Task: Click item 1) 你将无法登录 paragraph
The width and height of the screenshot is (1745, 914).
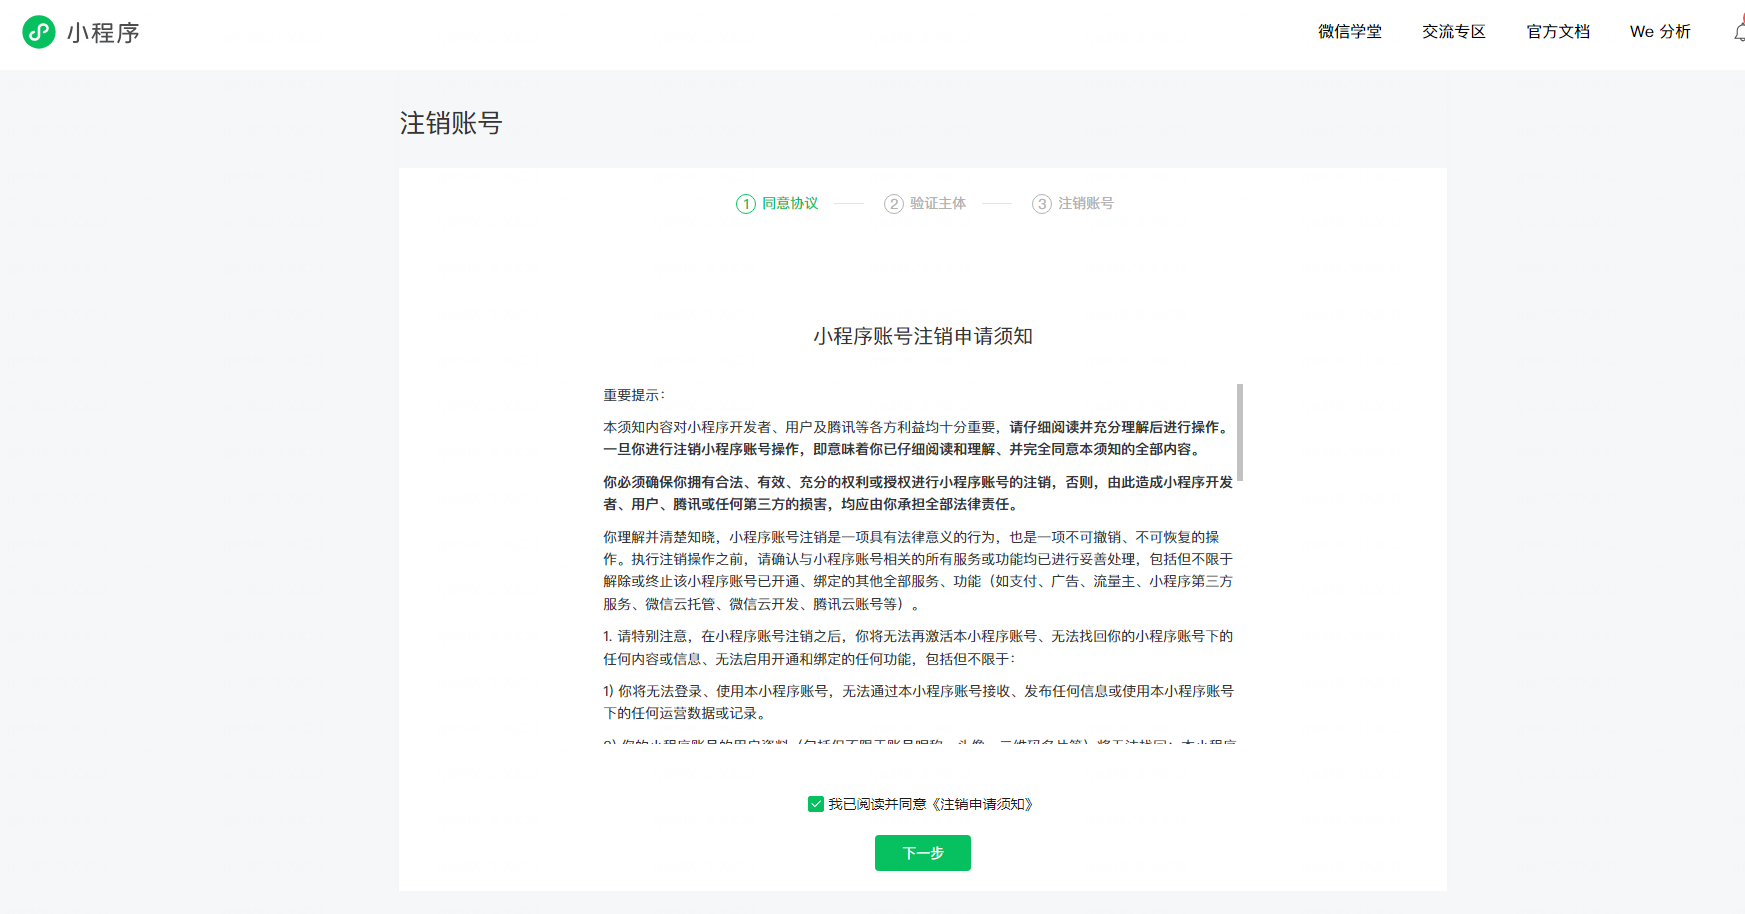Action: (x=918, y=702)
